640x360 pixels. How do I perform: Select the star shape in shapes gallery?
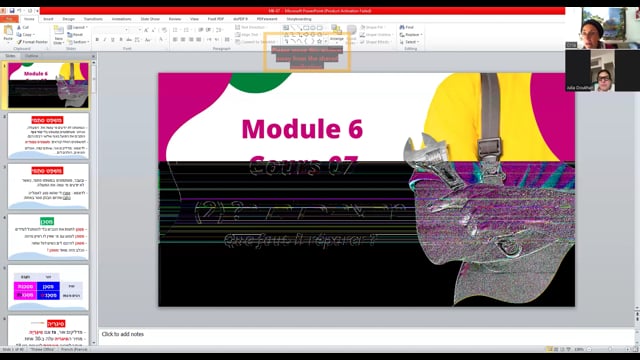click(320, 41)
